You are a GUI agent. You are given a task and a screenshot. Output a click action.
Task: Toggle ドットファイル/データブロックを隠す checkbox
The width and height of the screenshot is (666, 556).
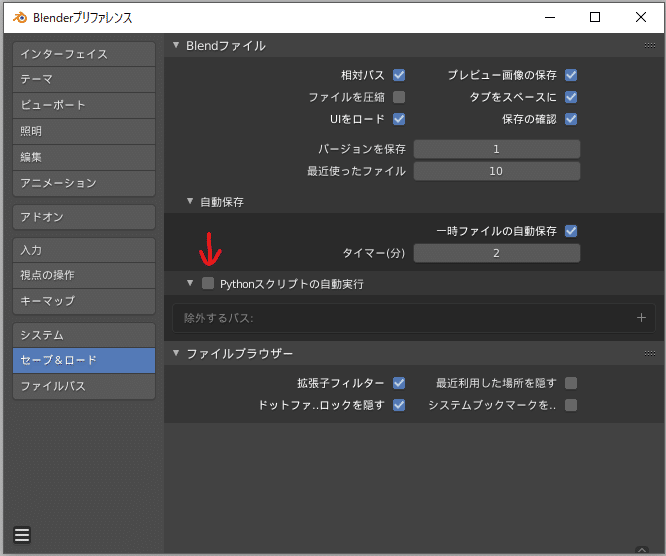(399, 405)
